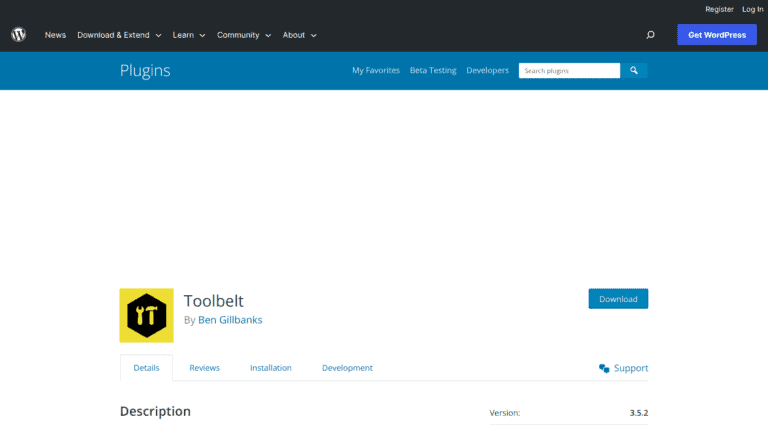Select the Details tab
The width and height of the screenshot is (768, 432).
pyautogui.click(x=146, y=368)
